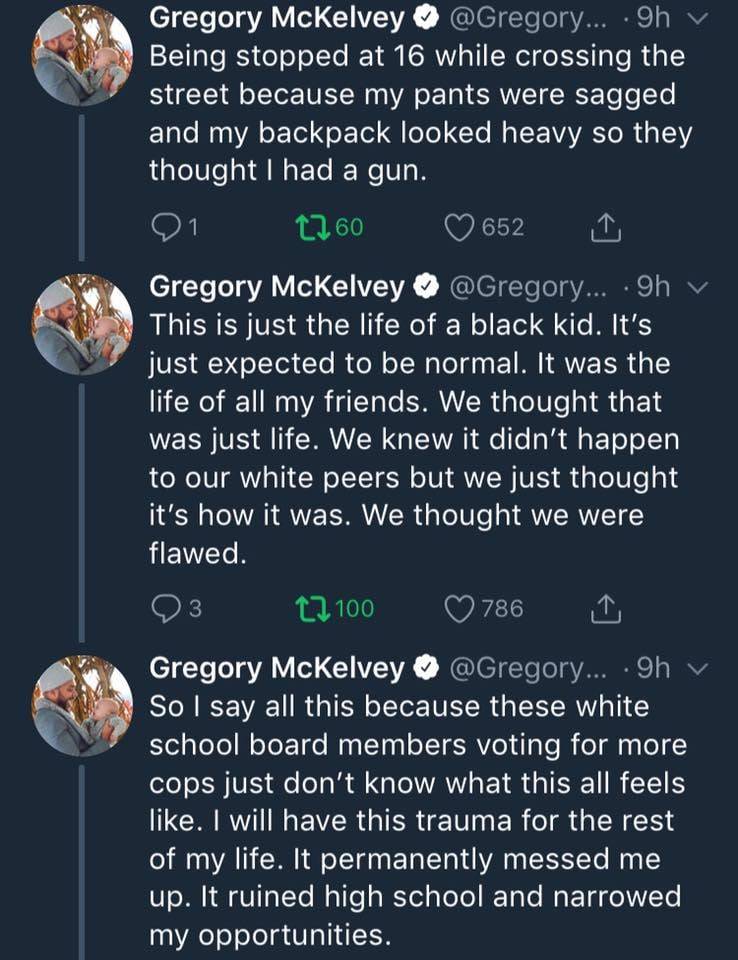This screenshot has height=960, width=738.
Task: Like the tweet with 786 likes
Action: [x=461, y=608]
